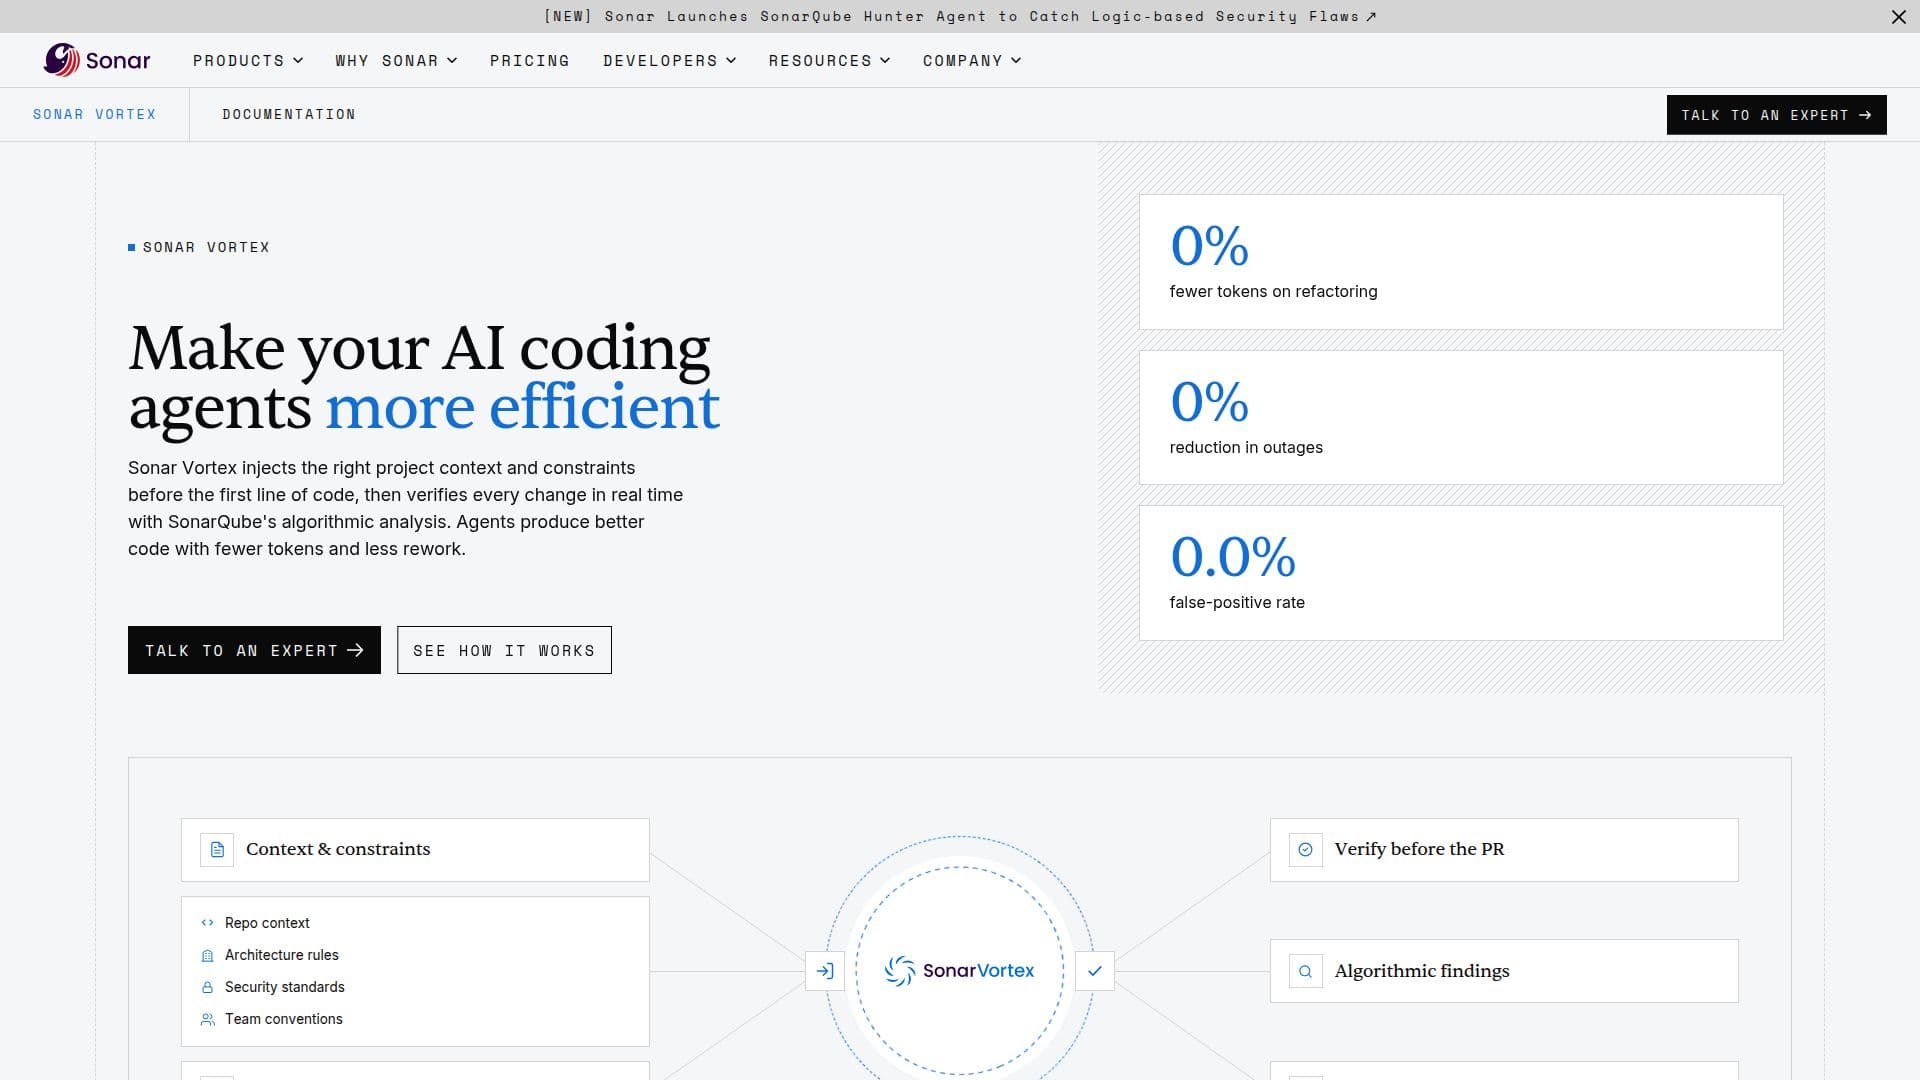Click See How It Works button
The width and height of the screenshot is (1920, 1080).
504,650
